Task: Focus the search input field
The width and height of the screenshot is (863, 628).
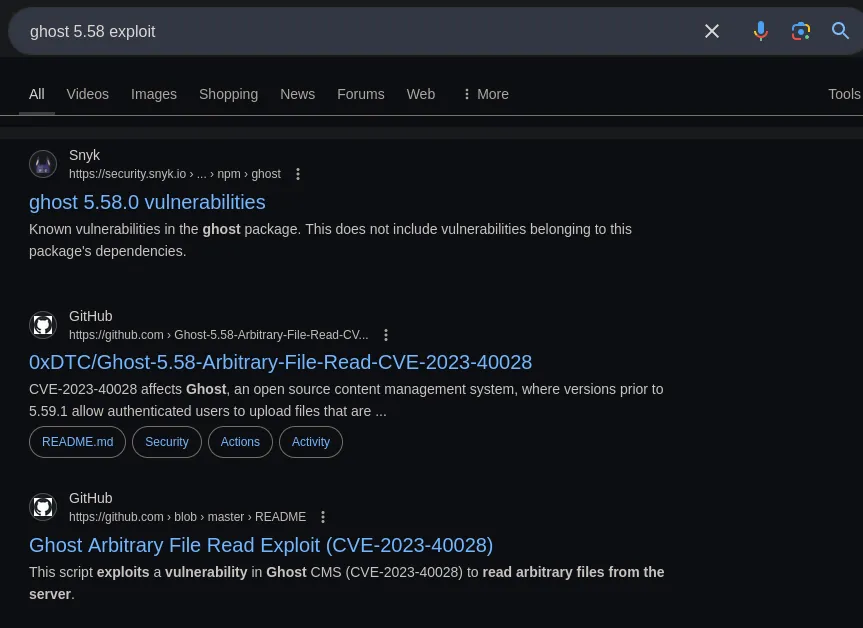Action: [x=350, y=31]
